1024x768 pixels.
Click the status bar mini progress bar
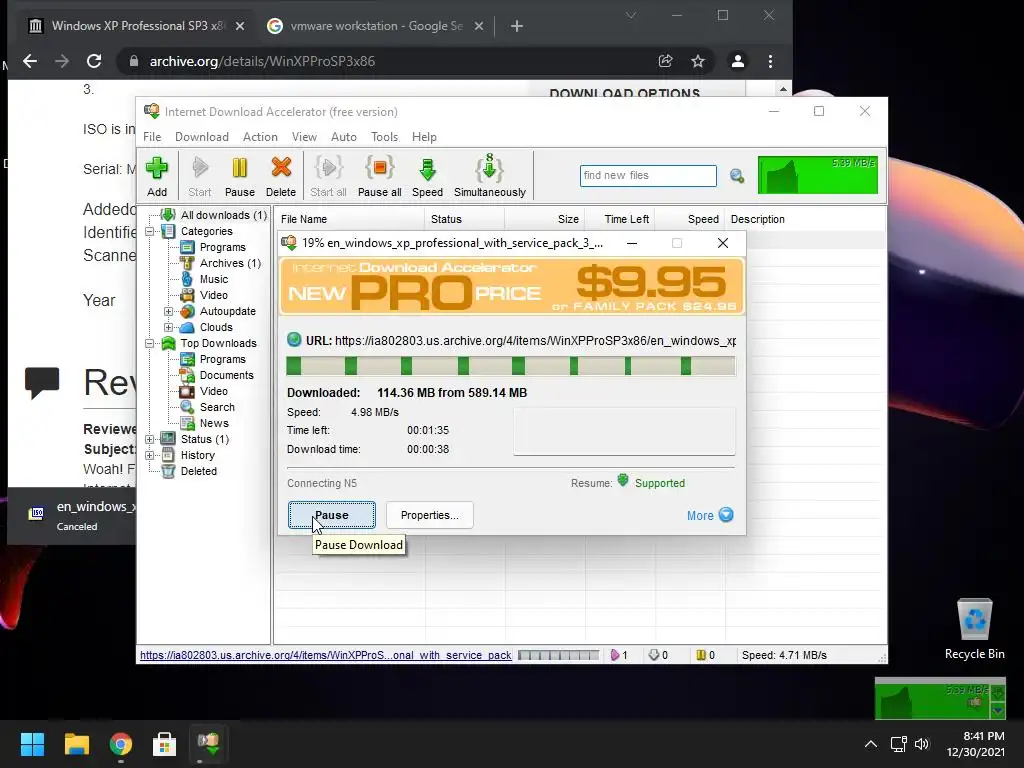(558, 655)
